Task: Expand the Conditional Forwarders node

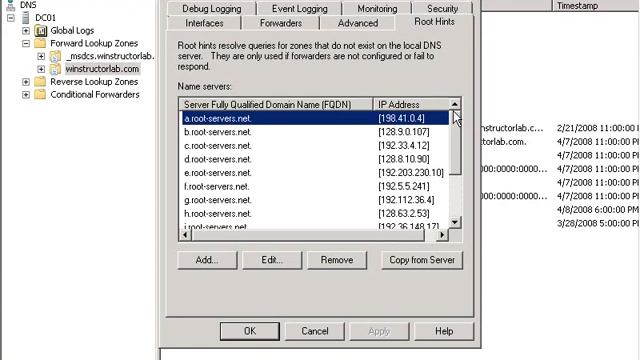Action: coord(26,95)
